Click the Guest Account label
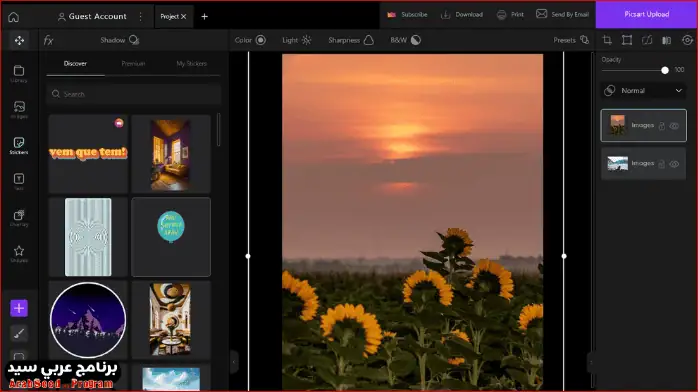Screen dimensions: 698x392 (97, 16)
